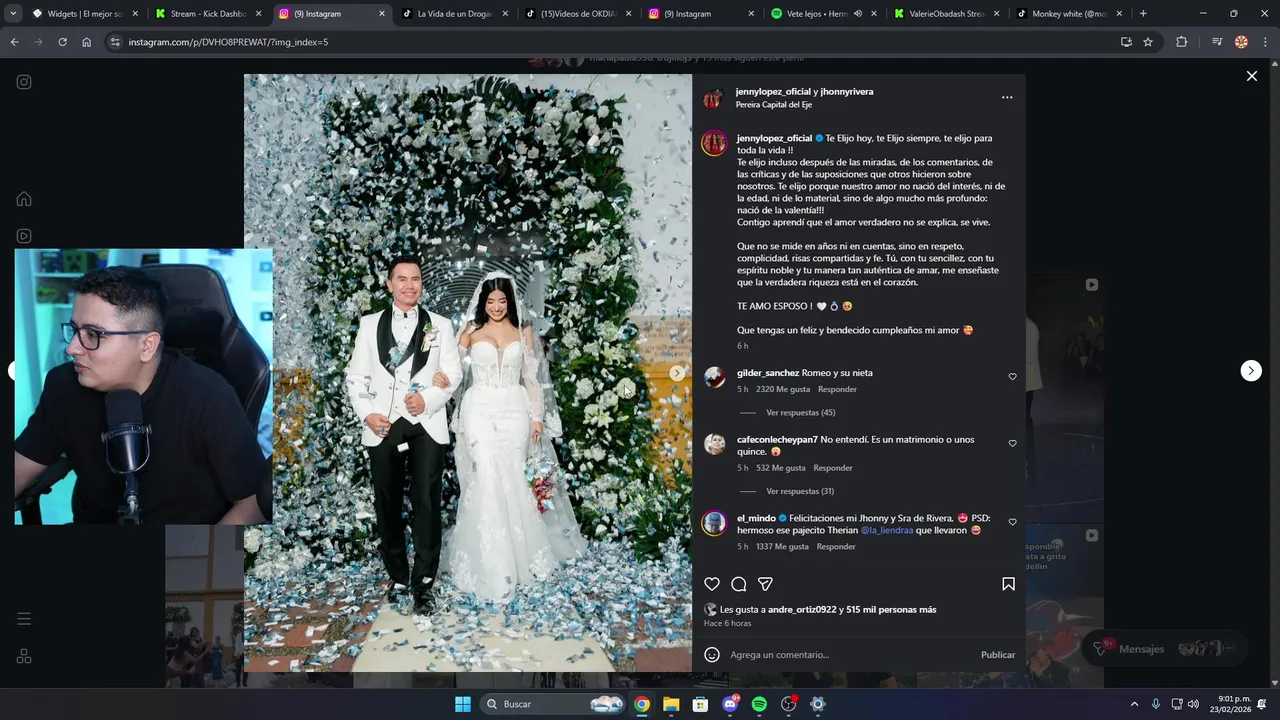Image resolution: width=1280 pixels, height=720 pixels.
Task: Like cafeconlecheypan7's comment
Action: click(x=1012, y=443)
